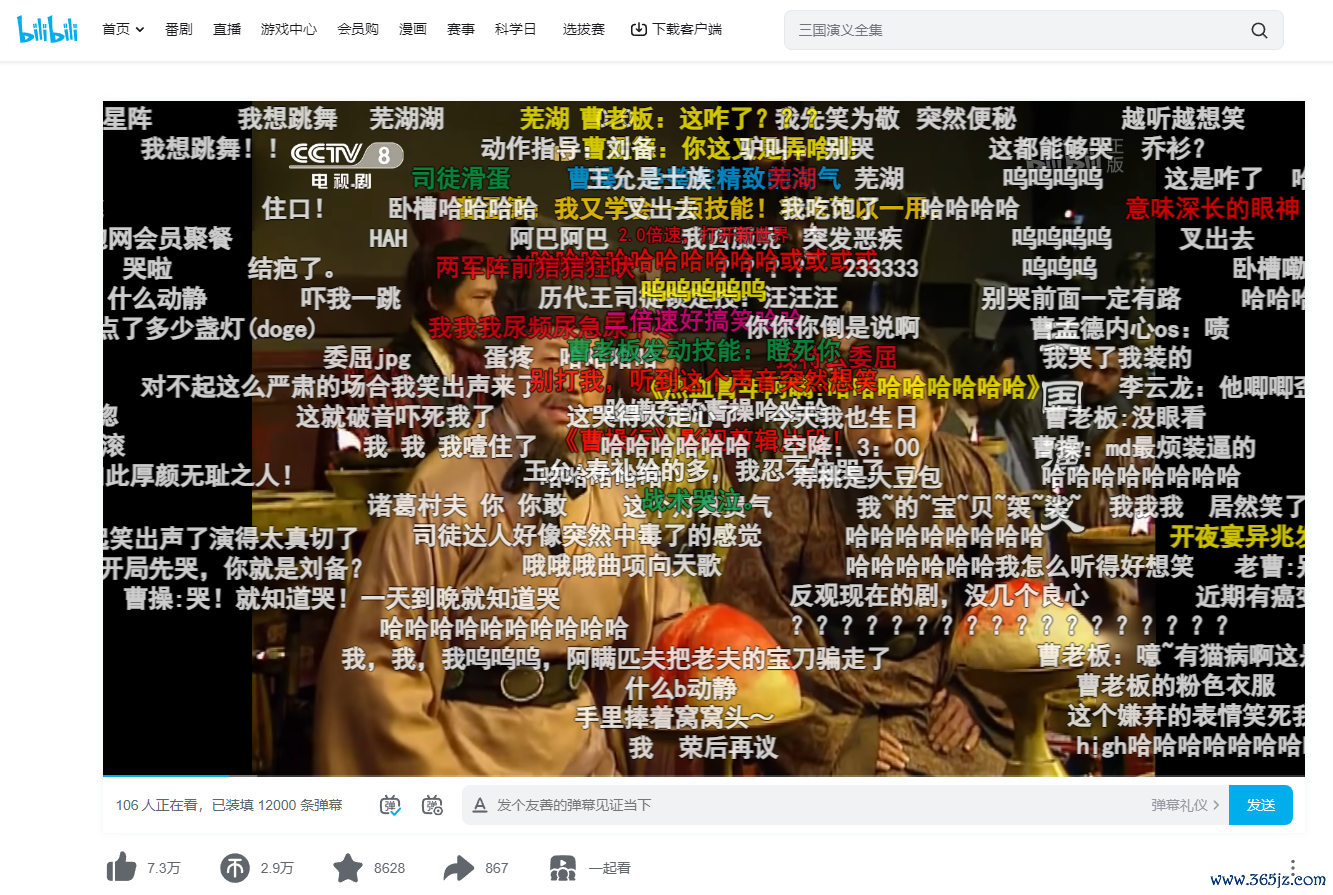The height and width of the screenshot is (895, 1333).
Task: Click the magnifier search icon
Action: coord(1259,30)
